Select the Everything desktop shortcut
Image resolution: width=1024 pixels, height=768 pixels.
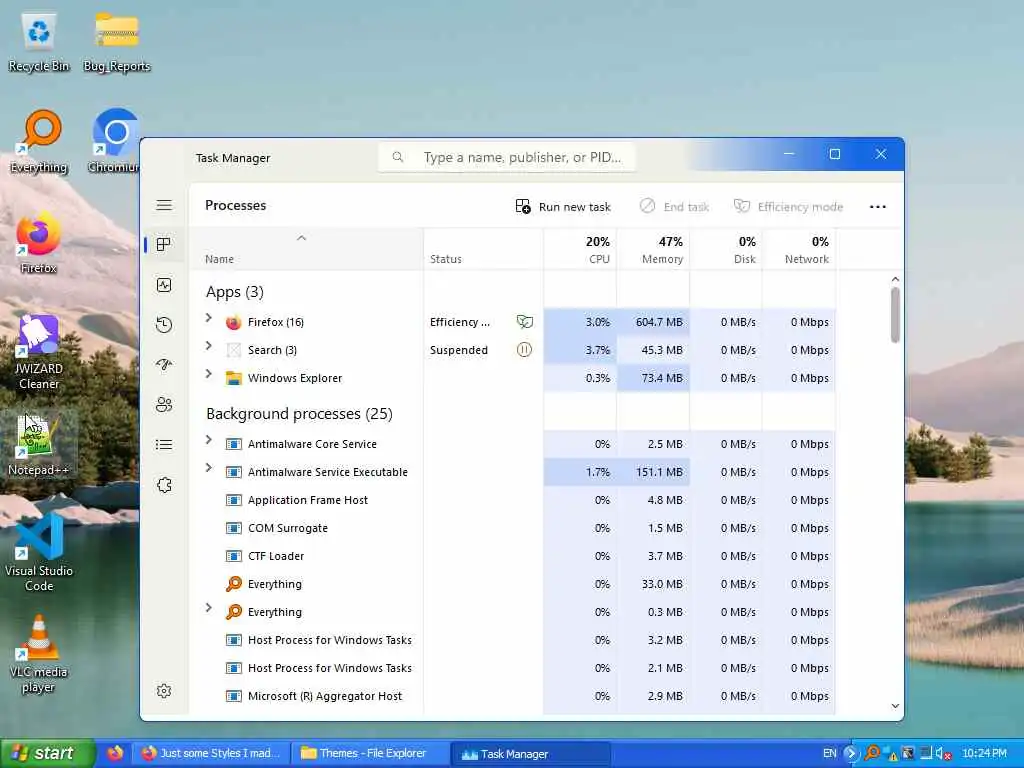click(x=39, y=142)
